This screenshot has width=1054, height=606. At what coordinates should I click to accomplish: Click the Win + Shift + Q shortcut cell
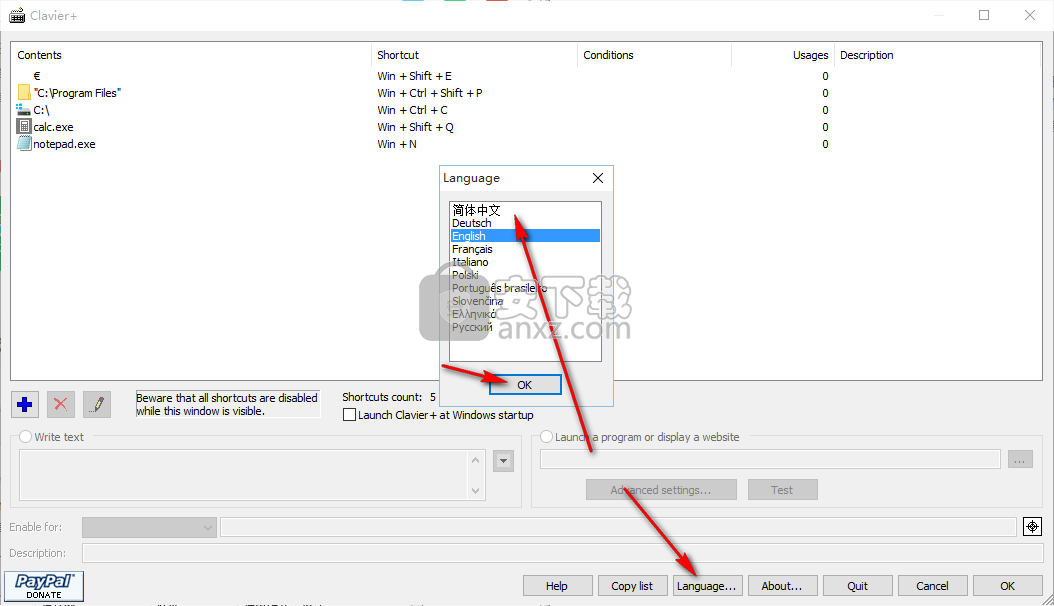[415, 127]
